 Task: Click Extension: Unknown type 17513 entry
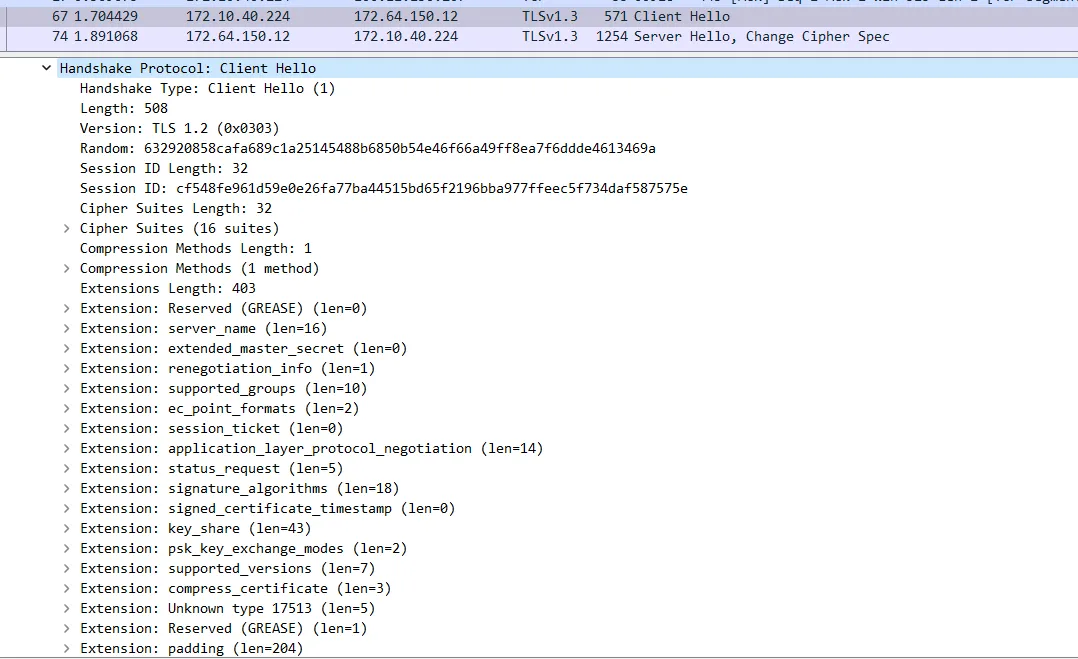point(227,608)
